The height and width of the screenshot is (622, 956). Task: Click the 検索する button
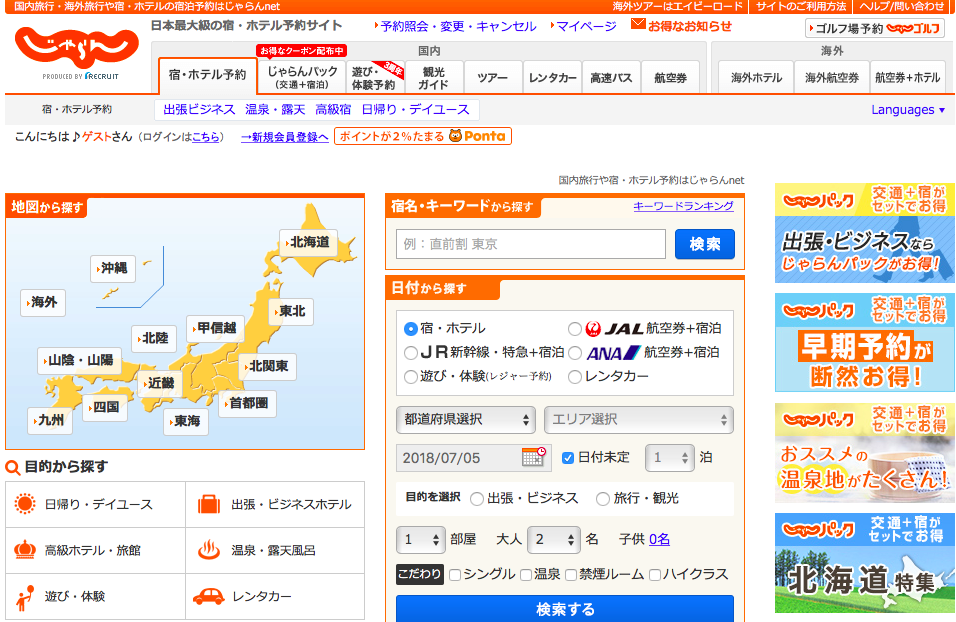tap(565, 609)
